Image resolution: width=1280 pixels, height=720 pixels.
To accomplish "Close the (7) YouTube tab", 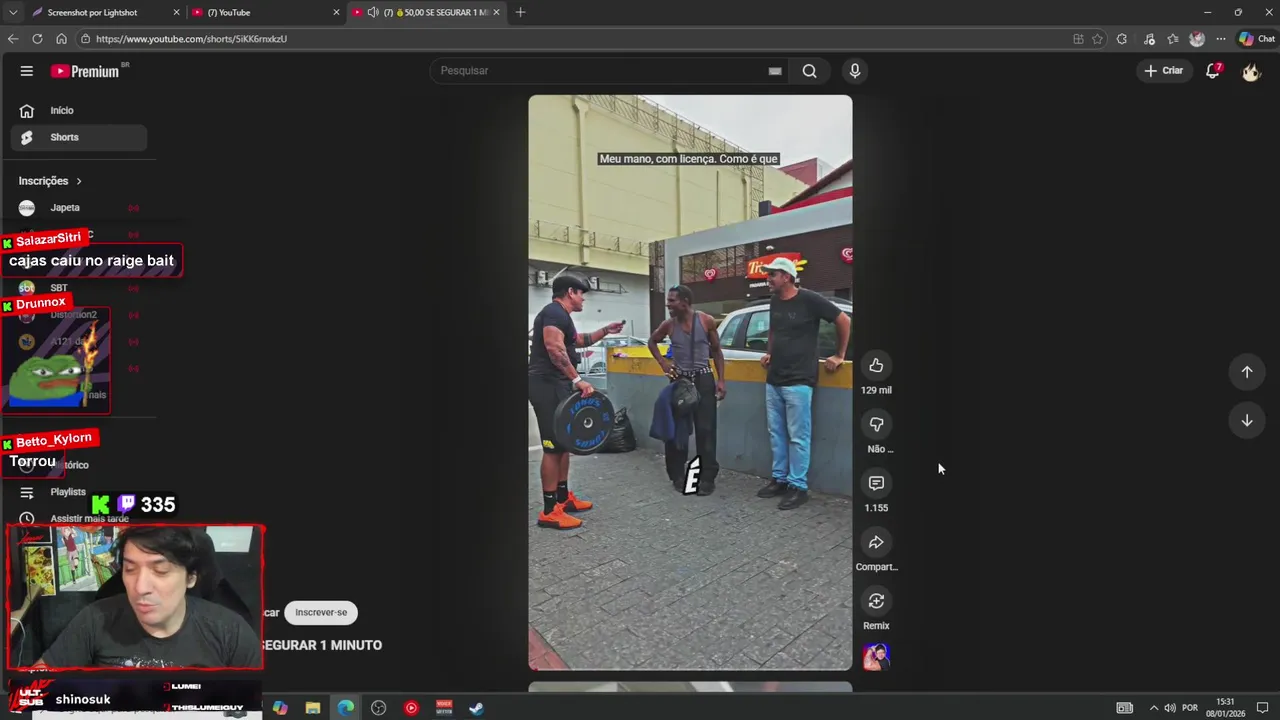I will (336, 12).
